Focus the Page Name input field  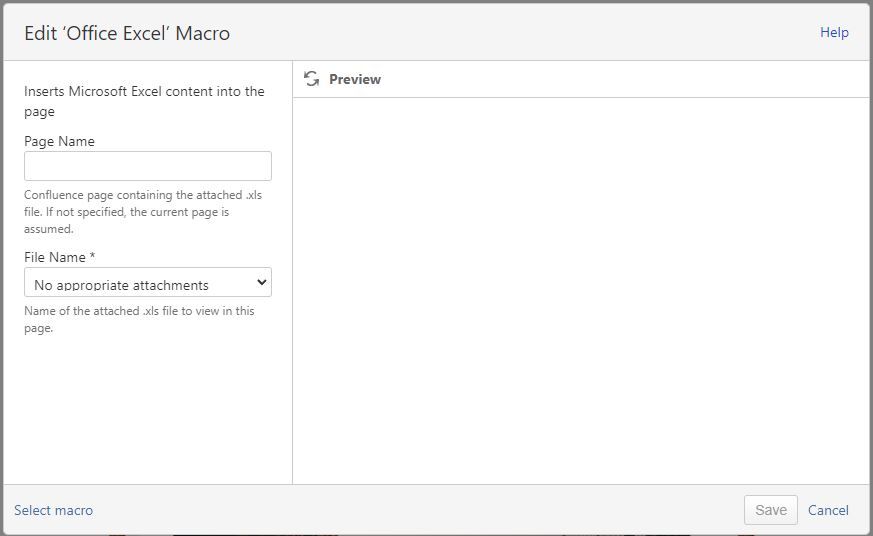pos(148,166)
